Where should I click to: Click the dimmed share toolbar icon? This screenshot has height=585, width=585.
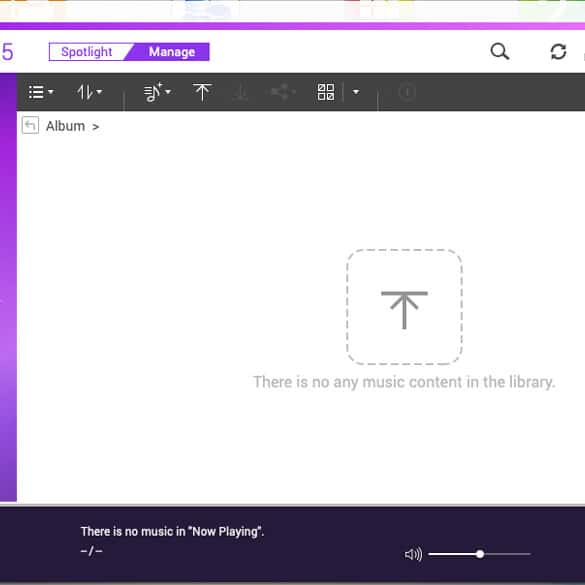click(282, 92)
